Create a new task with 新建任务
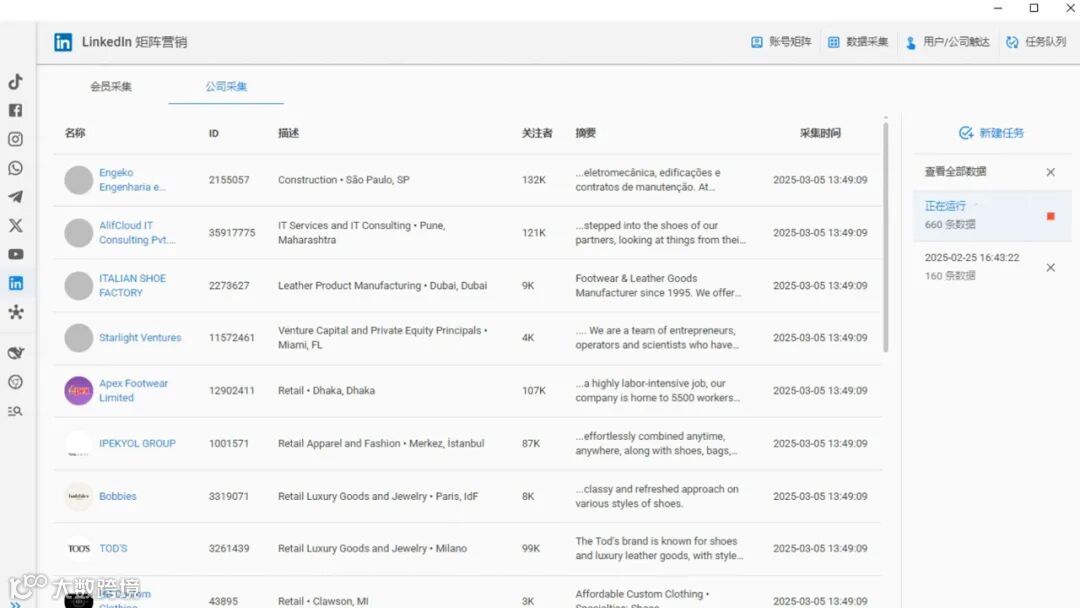The image size is (1080, 608). point(992,133)
